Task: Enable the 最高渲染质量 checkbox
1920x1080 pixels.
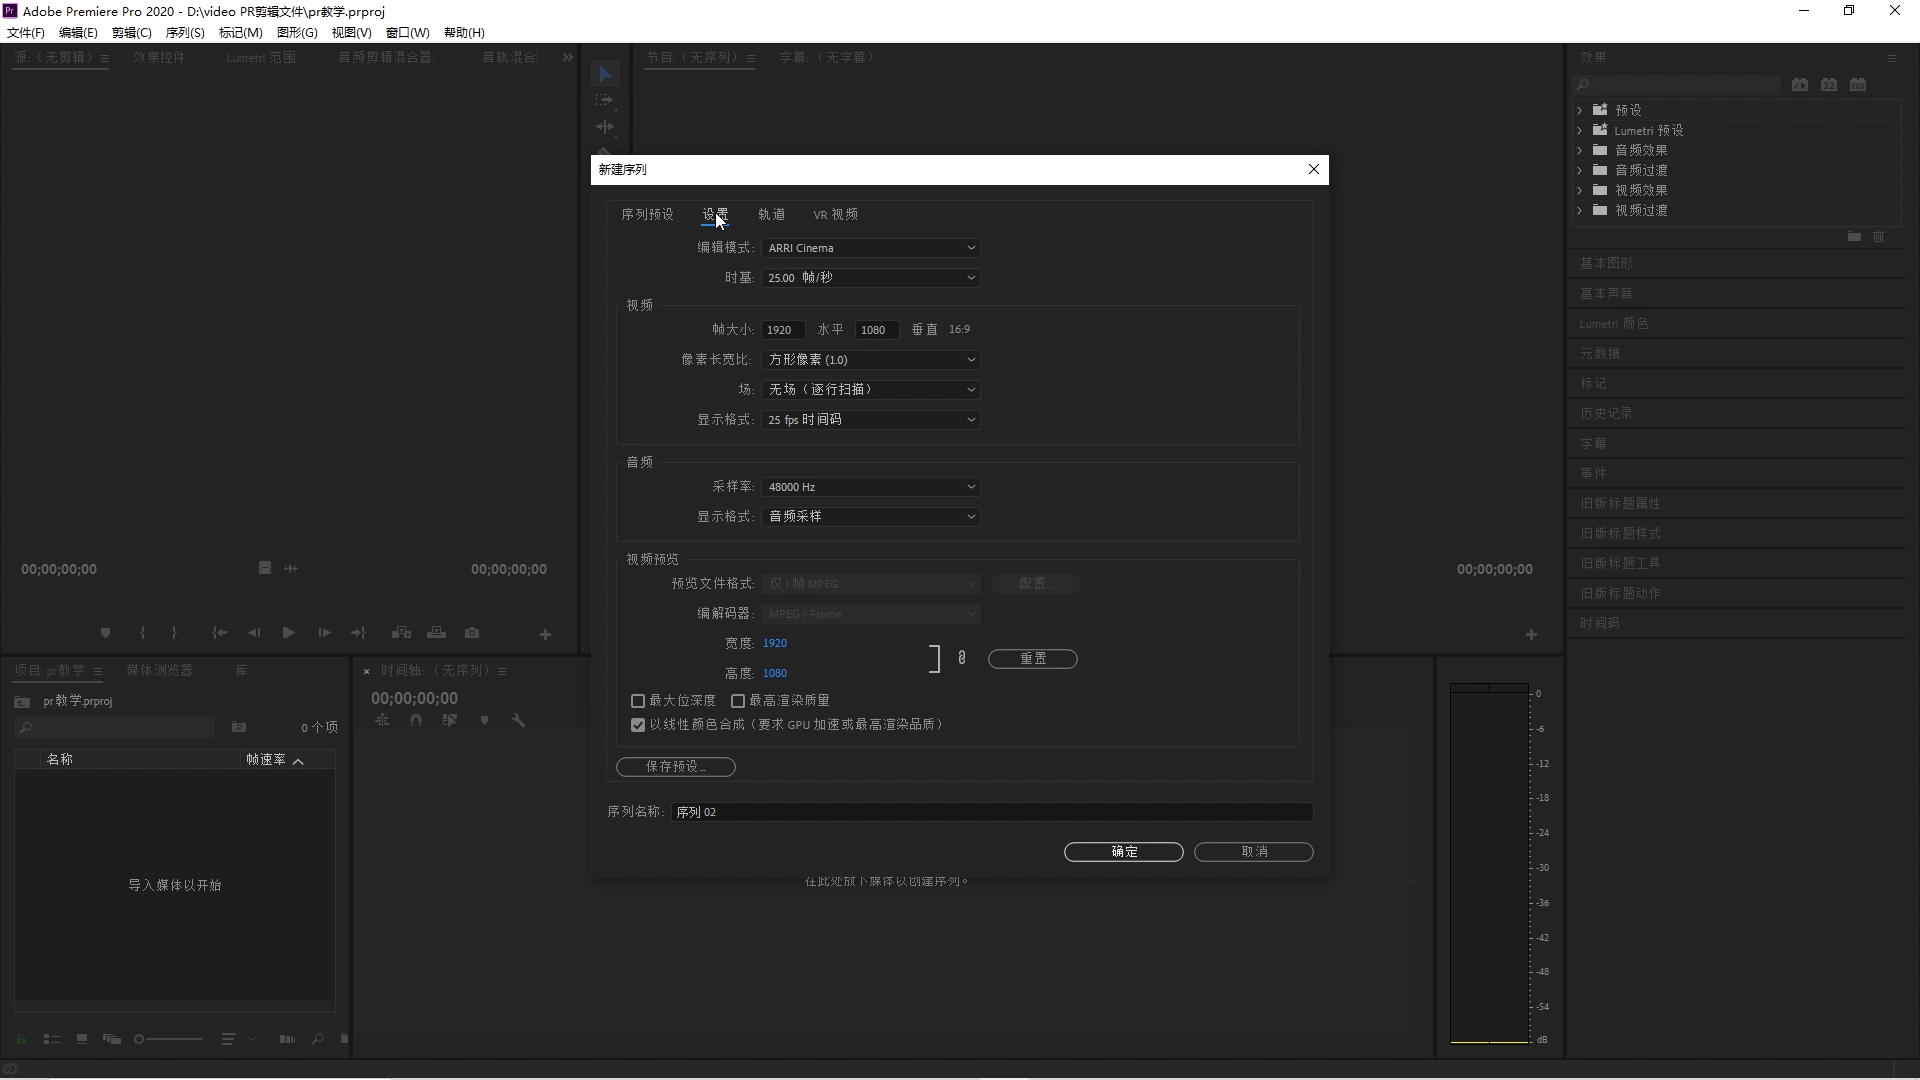Action: (738, 701)
